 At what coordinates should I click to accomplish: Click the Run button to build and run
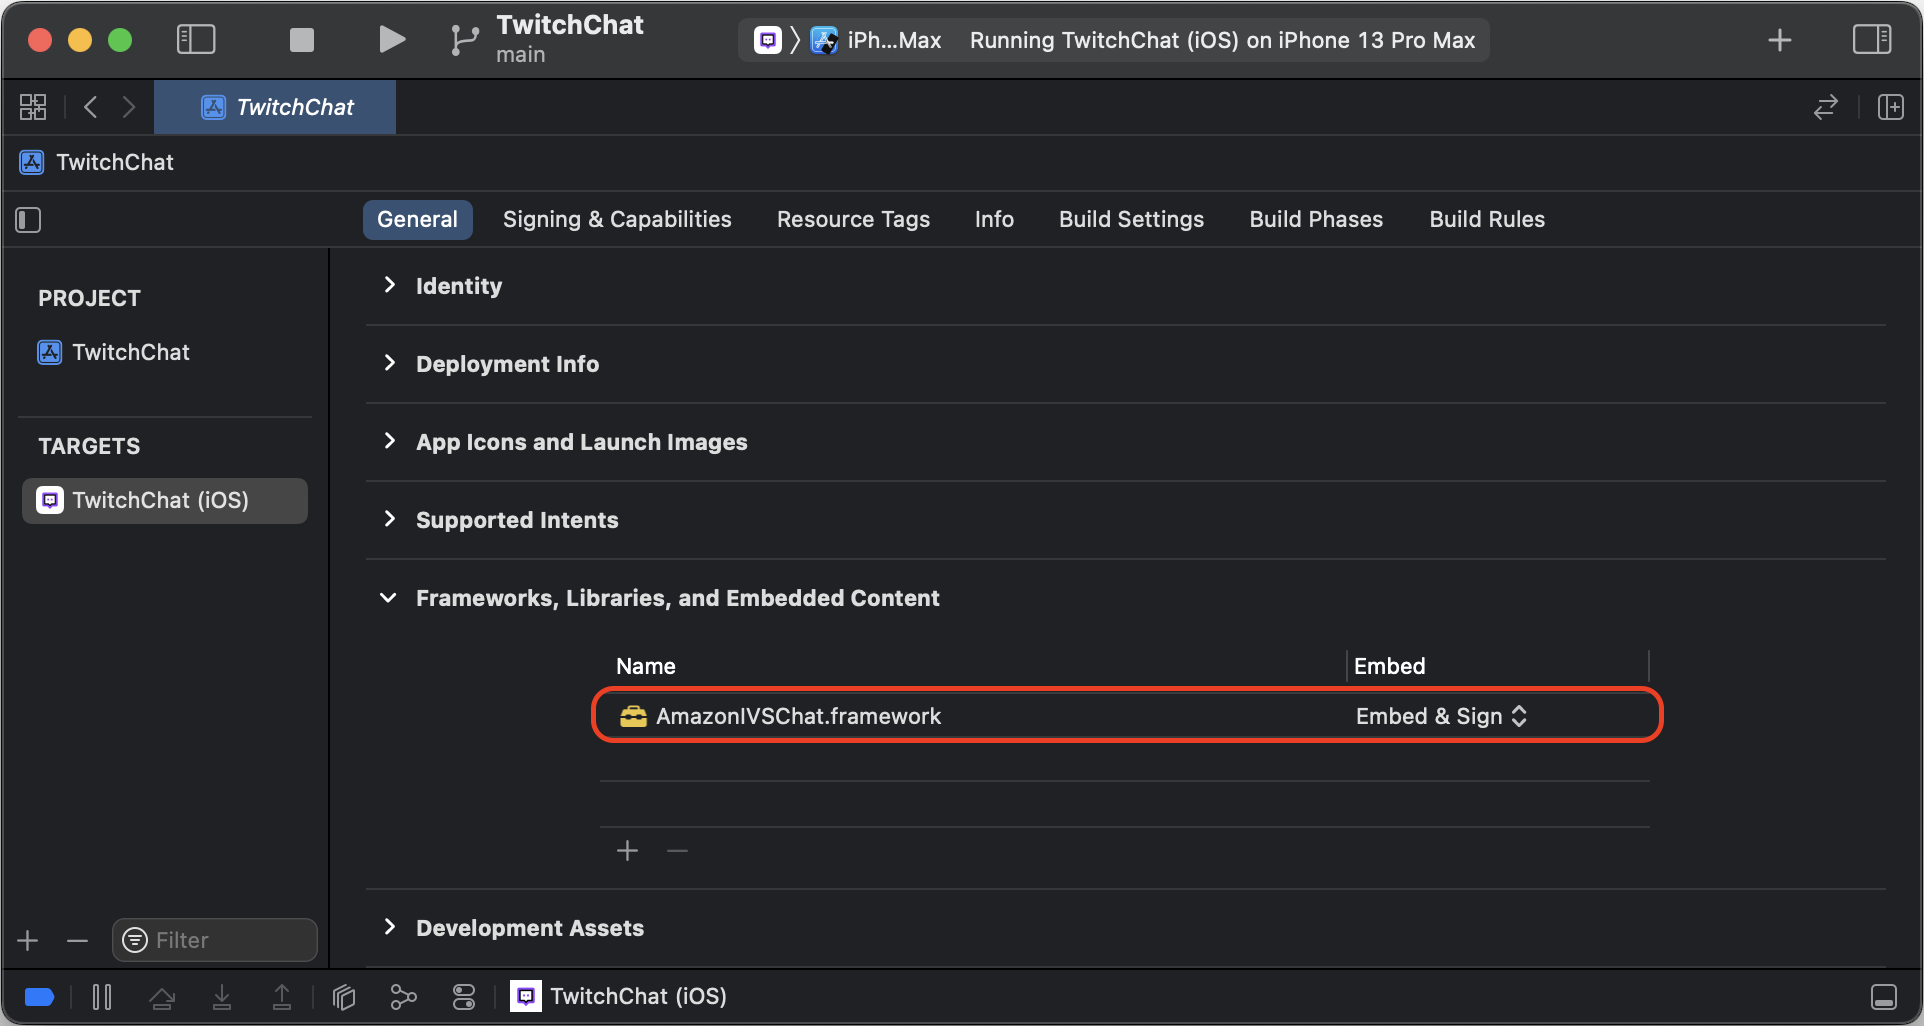point(392,39)
